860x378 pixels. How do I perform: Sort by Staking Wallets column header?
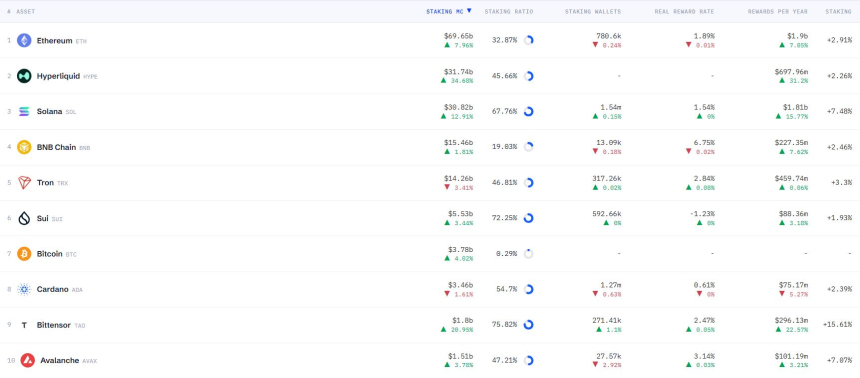[x=593, y=12]
